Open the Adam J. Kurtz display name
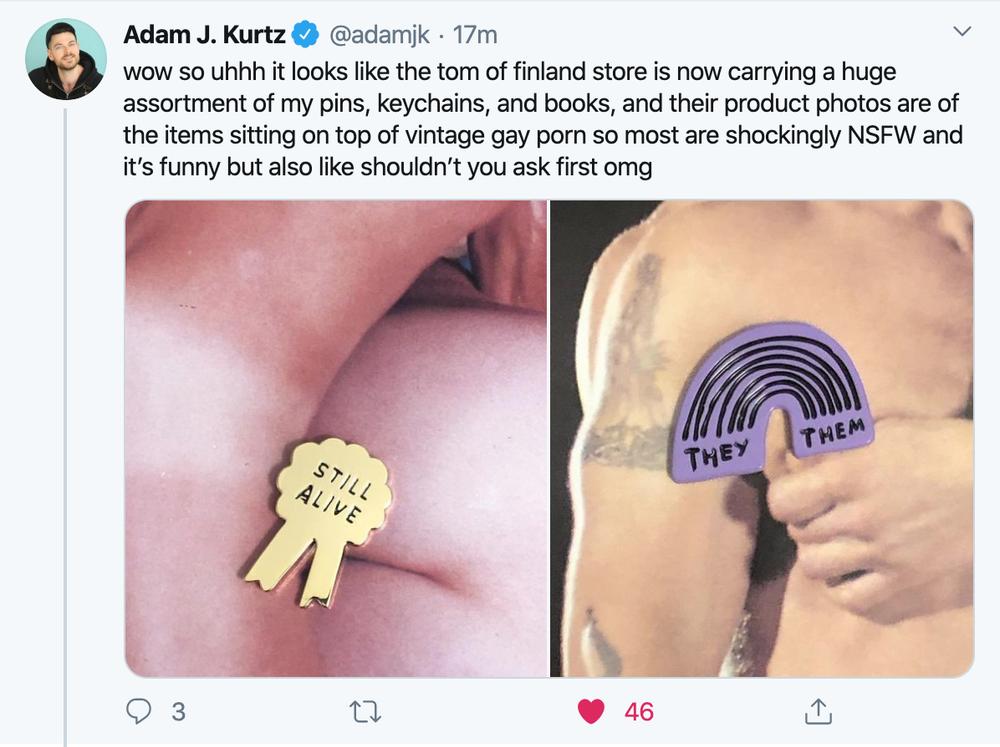This screenshot has width=1000, height=747. [x=204, y=34]
